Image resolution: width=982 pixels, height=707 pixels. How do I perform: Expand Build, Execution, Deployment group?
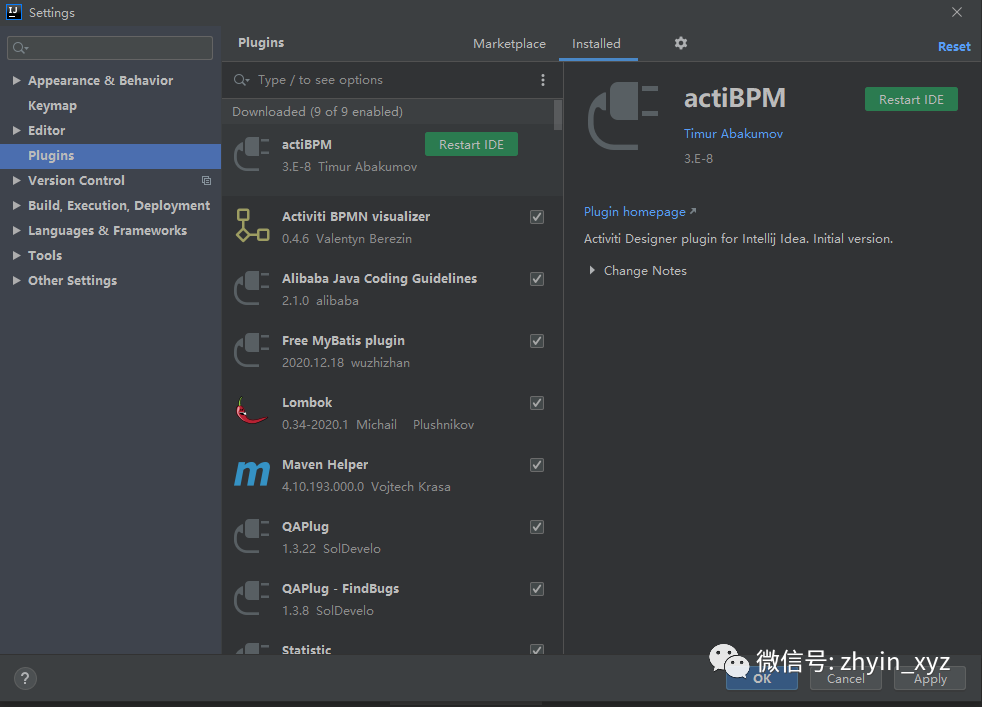point(16,205)
